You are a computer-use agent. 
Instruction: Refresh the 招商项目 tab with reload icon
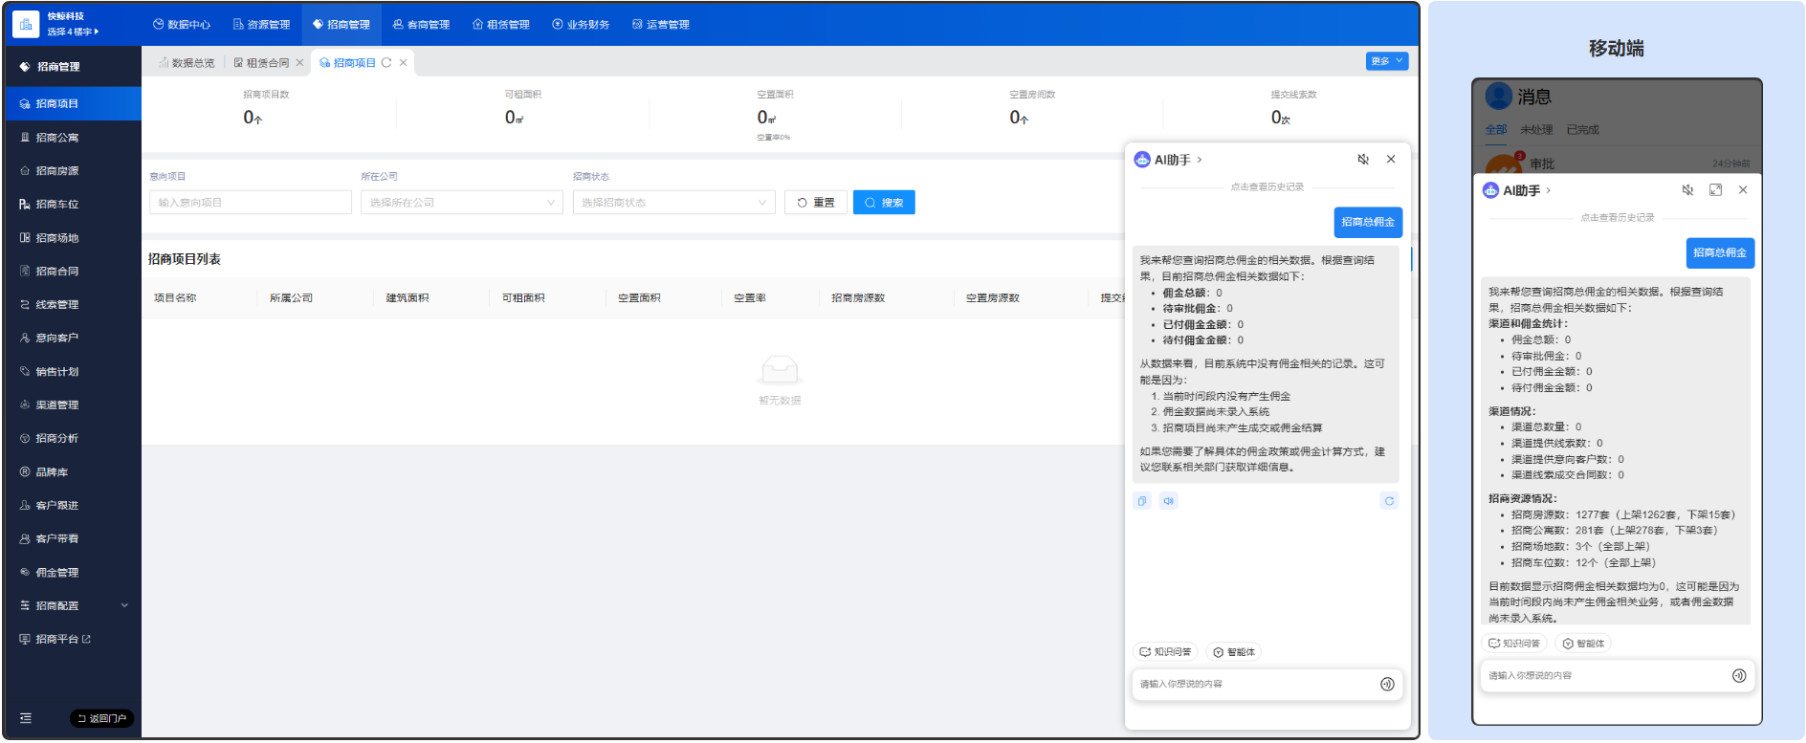(x=386, y=63)
